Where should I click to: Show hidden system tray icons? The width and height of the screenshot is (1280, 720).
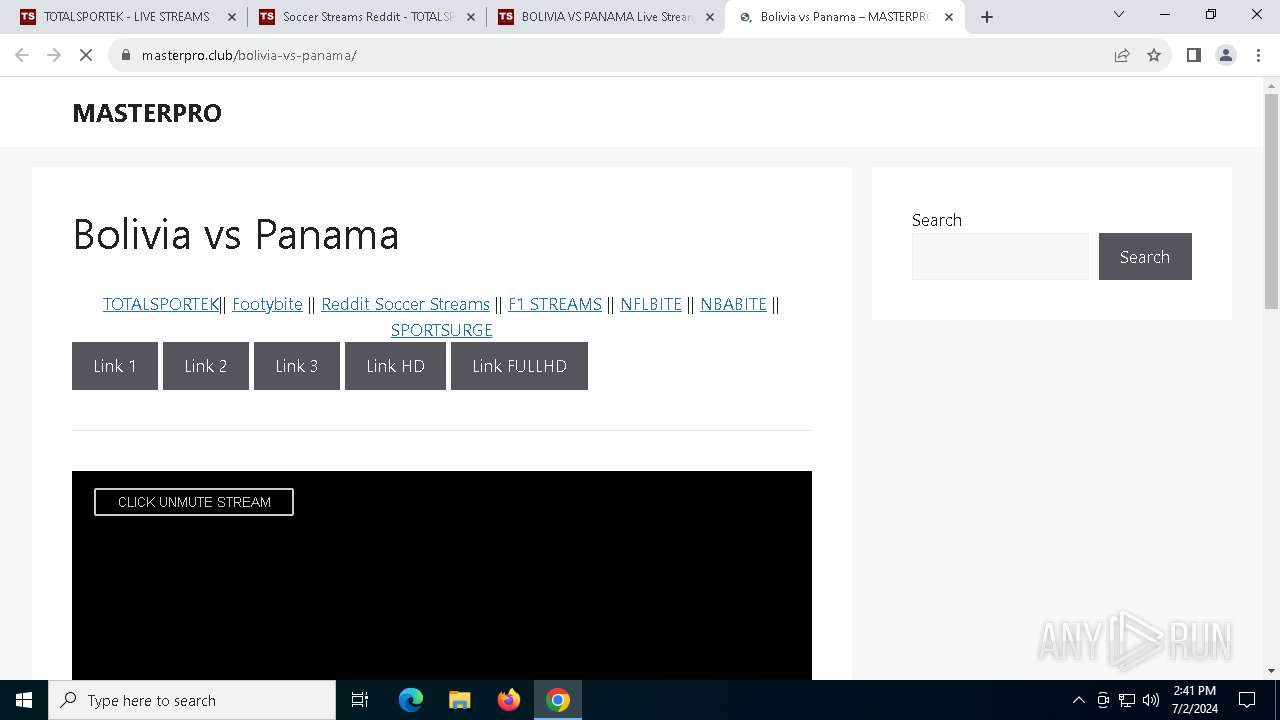1078,700
